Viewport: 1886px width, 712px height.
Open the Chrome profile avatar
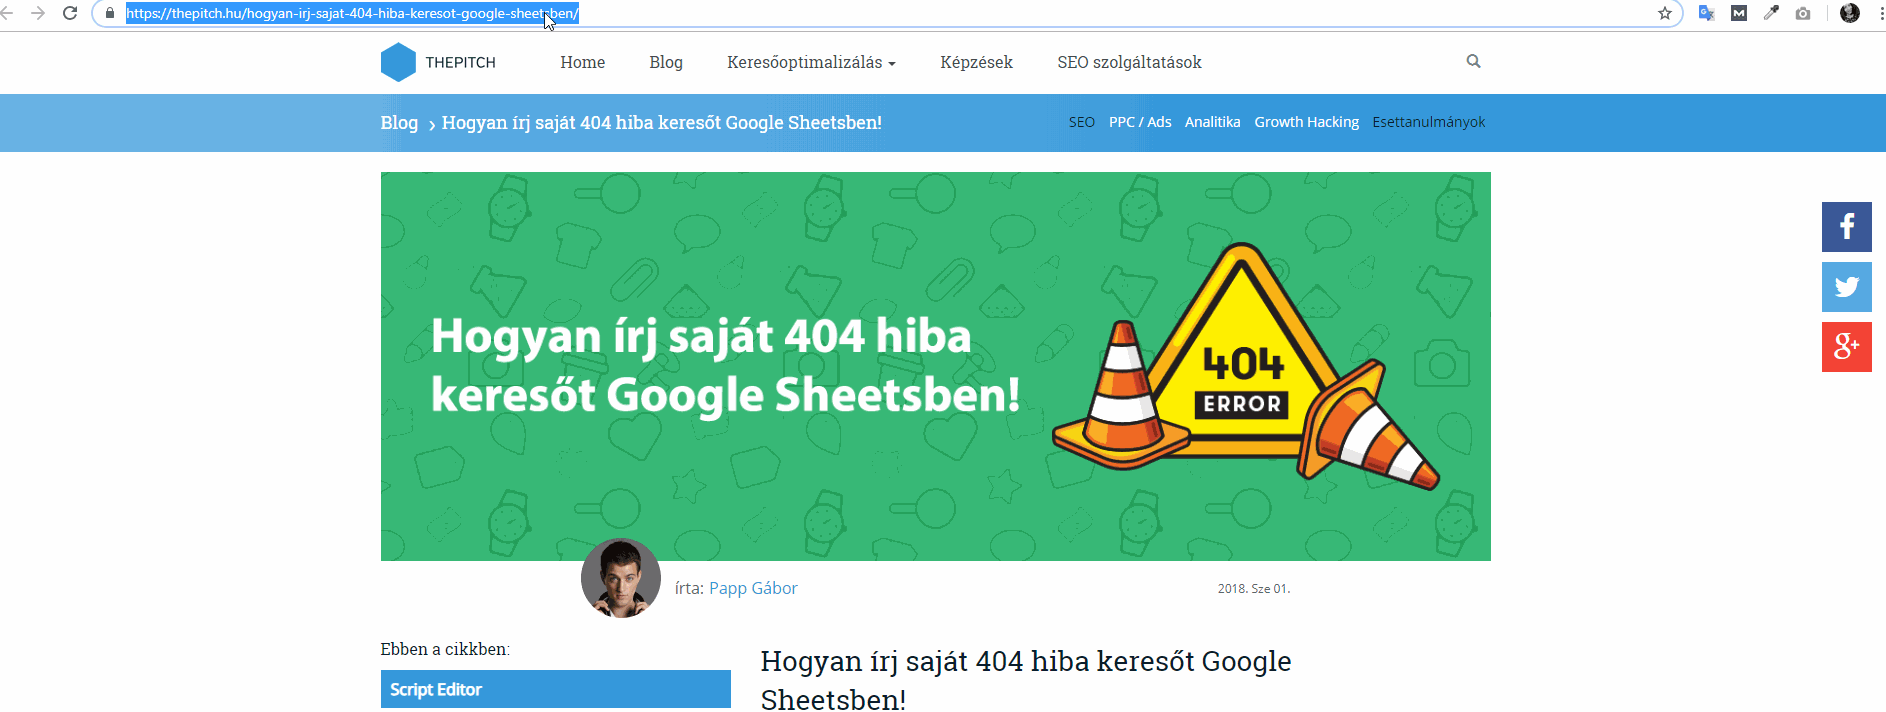click(x=1850, y=13)
